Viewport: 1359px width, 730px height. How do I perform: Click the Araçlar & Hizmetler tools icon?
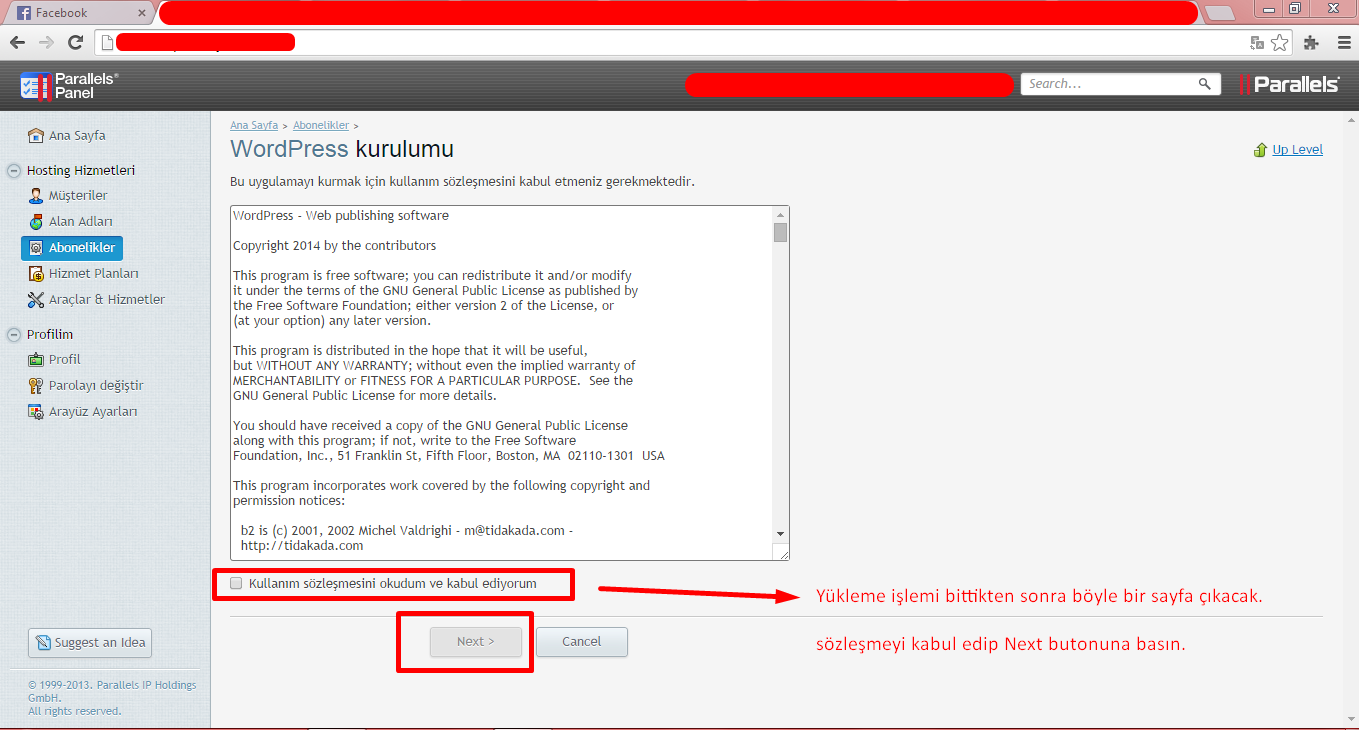point(37,300)
